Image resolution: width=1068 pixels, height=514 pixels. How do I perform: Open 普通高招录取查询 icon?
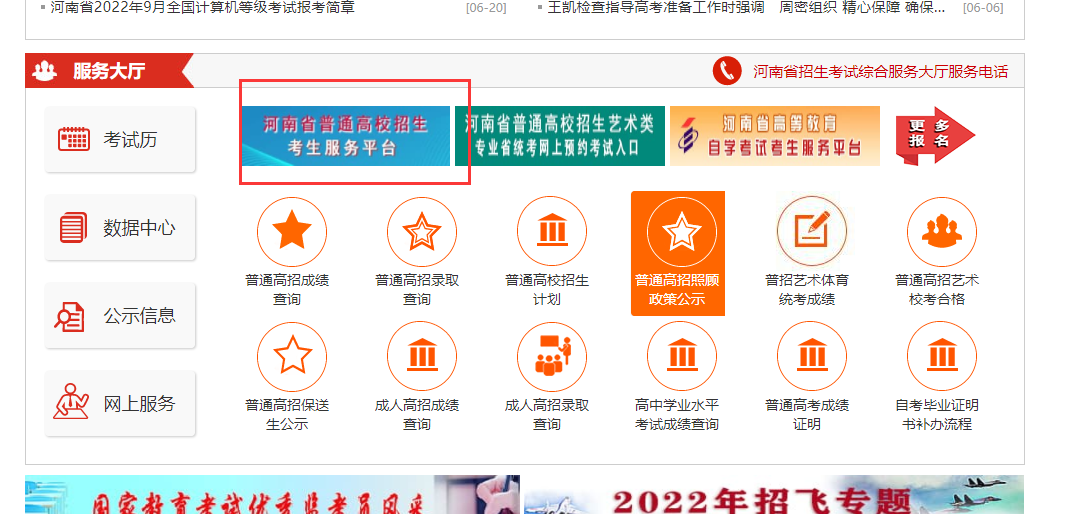421,232
